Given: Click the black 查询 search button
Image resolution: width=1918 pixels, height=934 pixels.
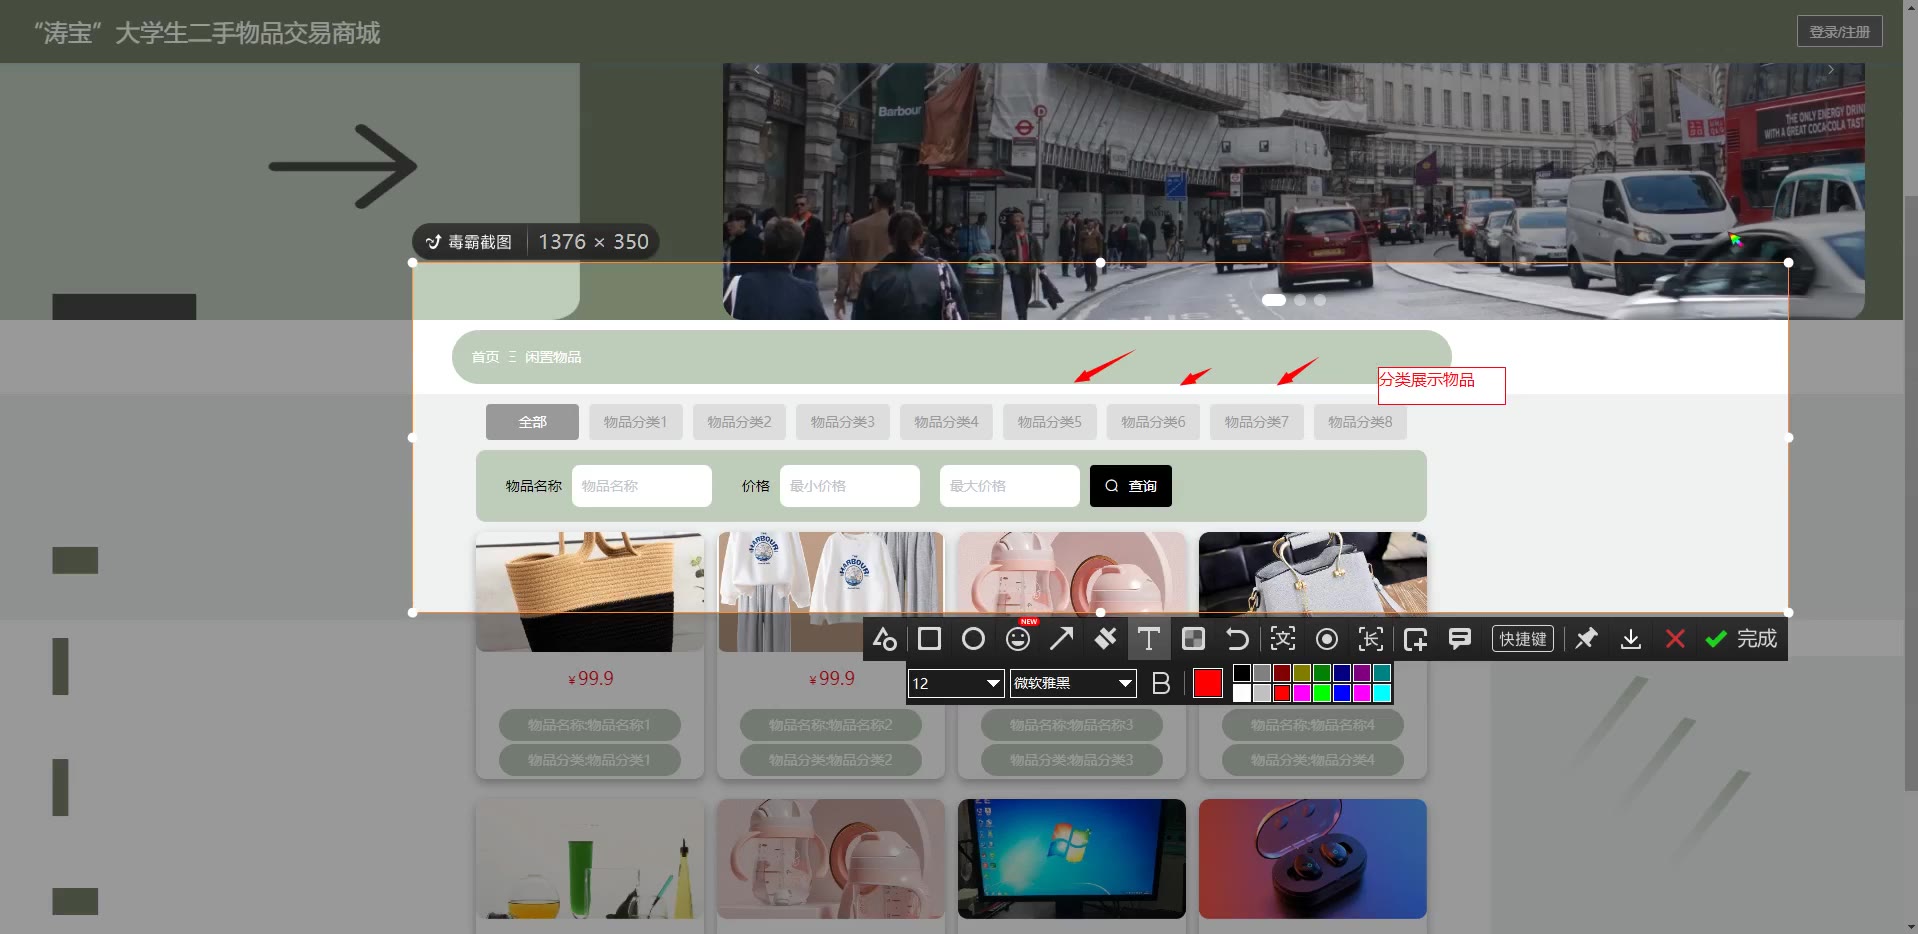Looking at the screenshot, I should pos(1131,486).
